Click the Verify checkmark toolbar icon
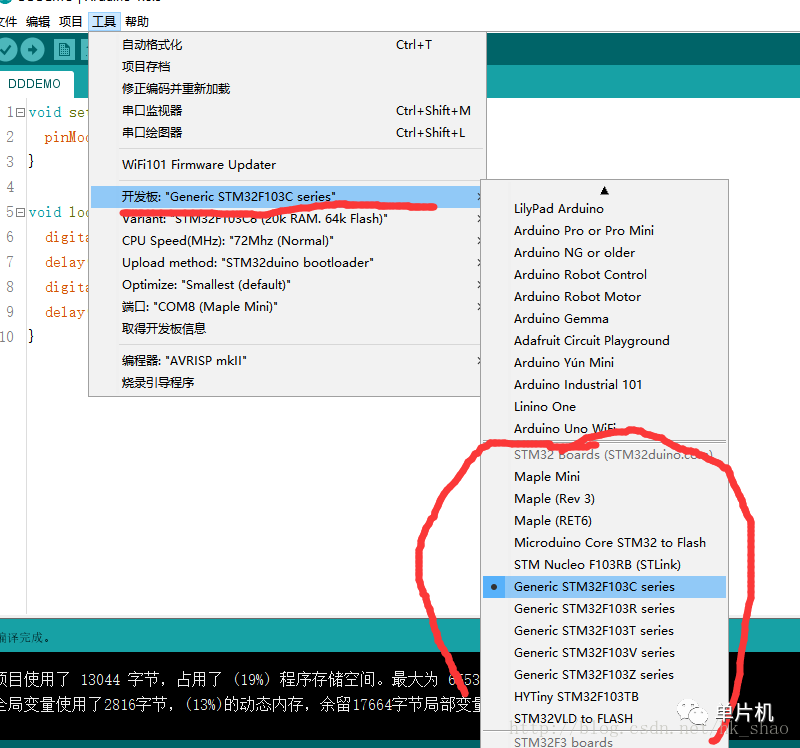Image resolution: width=800 pixels, height=748 pixels. point(7,49)
